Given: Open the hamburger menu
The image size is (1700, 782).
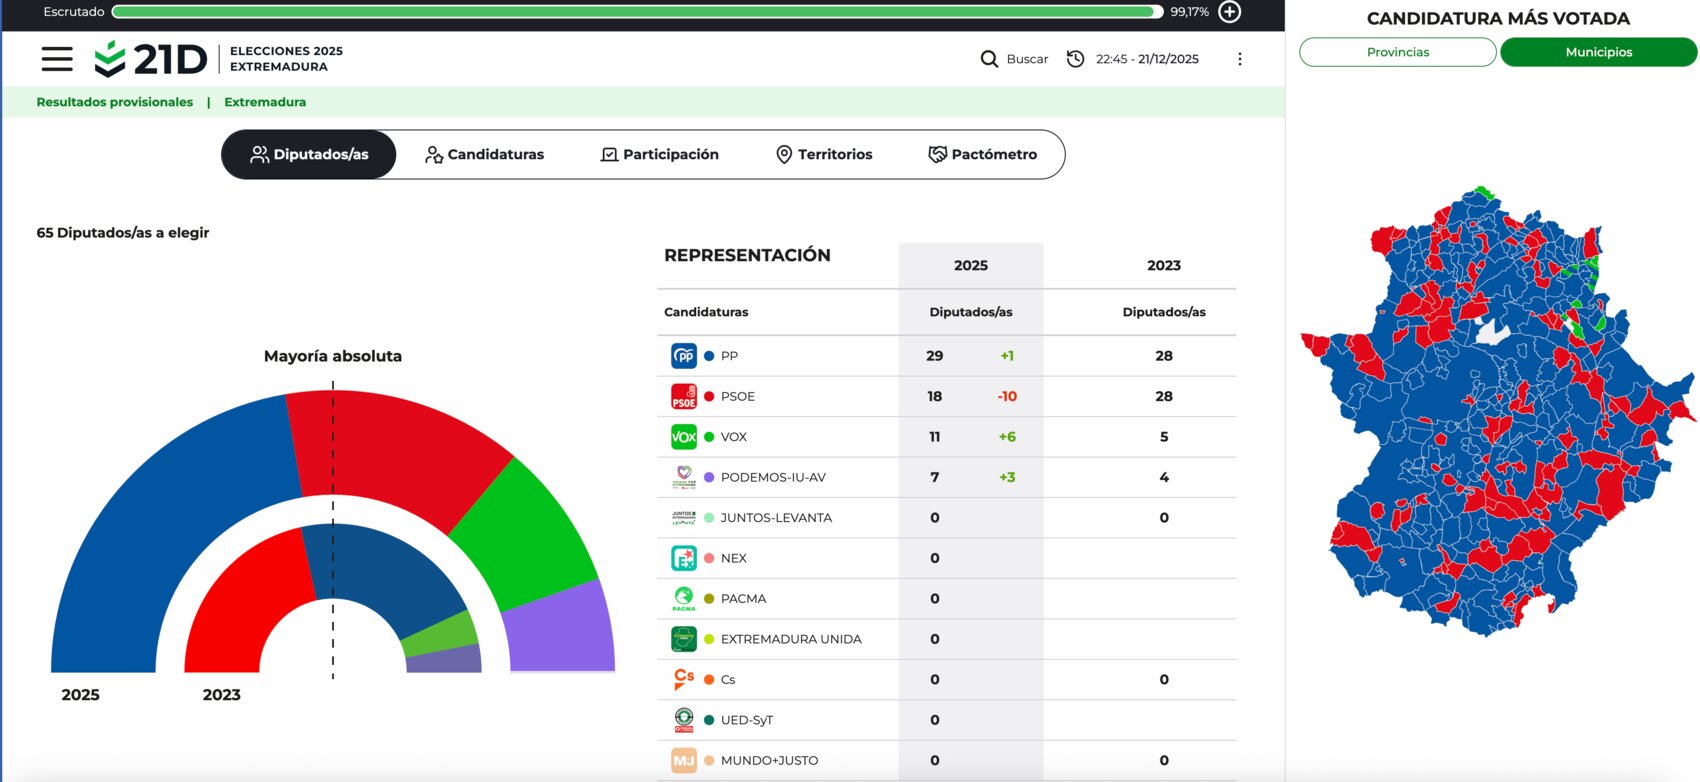Looking at the screenshot, I should (57, 59).
